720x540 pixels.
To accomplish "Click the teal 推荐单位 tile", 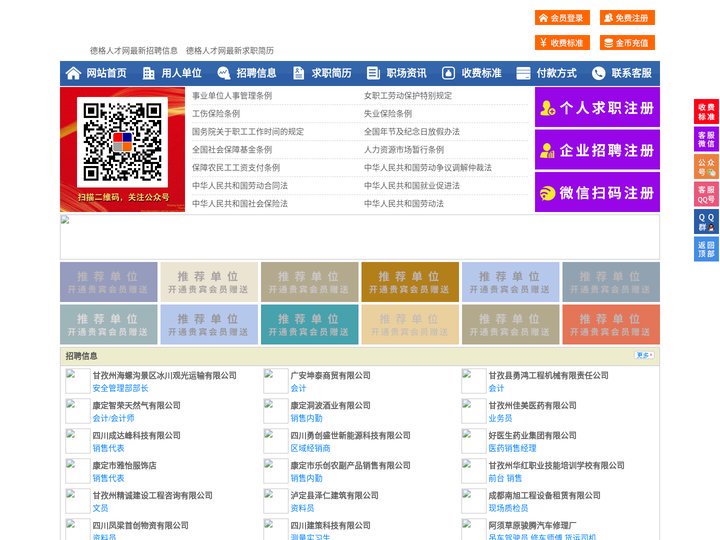I will (x=309, y=324).
